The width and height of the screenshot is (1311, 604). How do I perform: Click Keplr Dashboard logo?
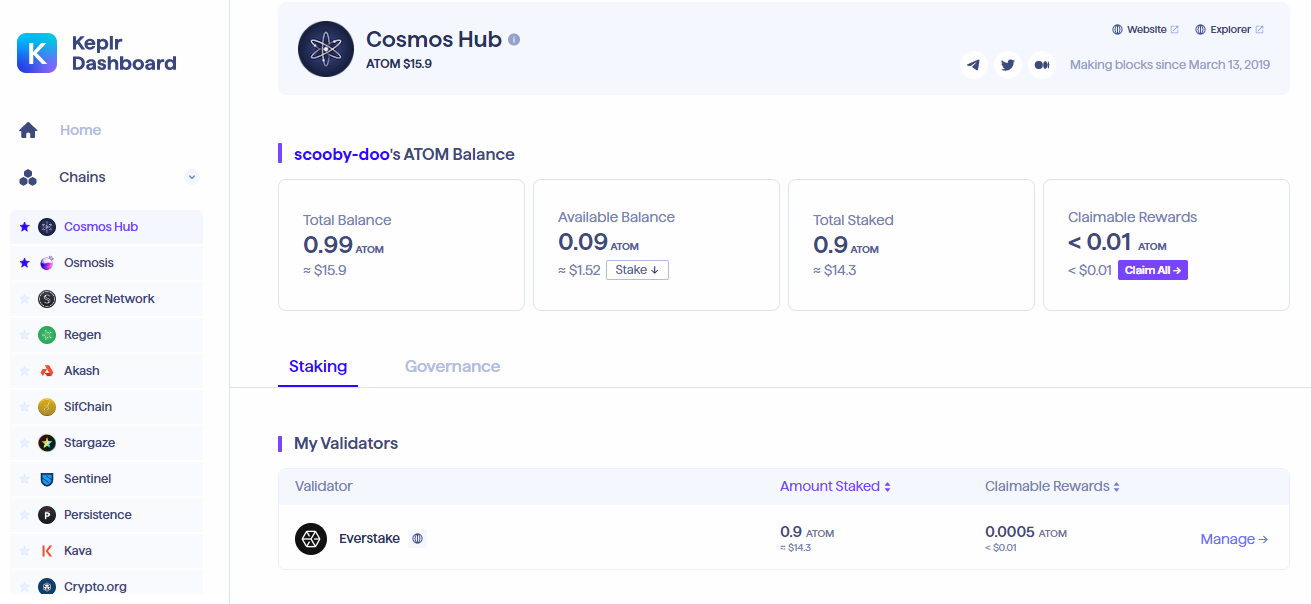(37, 53)
